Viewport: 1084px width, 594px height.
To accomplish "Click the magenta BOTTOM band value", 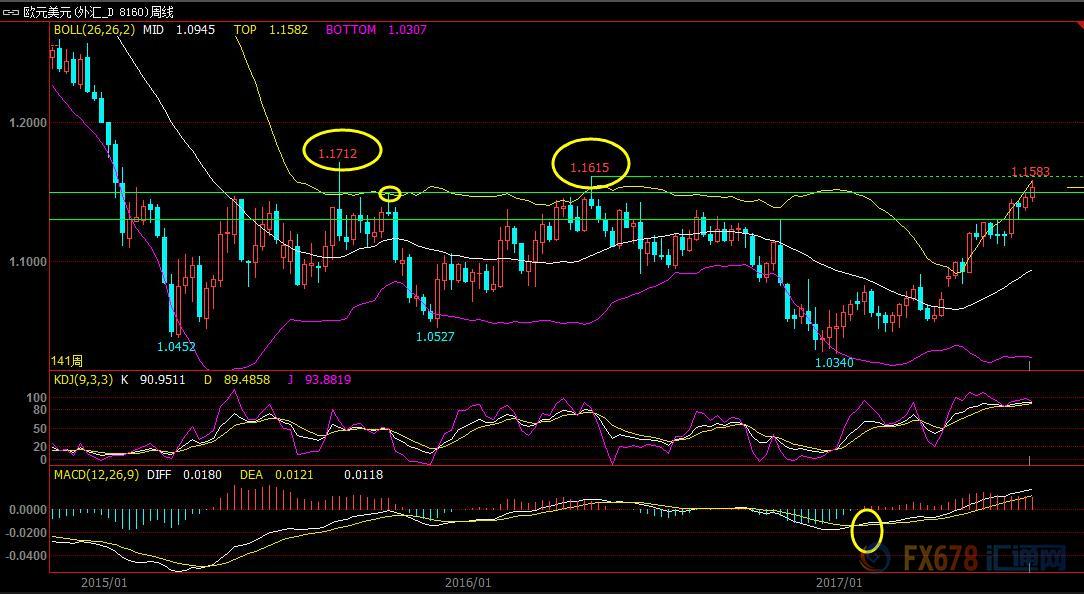I will click(x=406, y=30).
